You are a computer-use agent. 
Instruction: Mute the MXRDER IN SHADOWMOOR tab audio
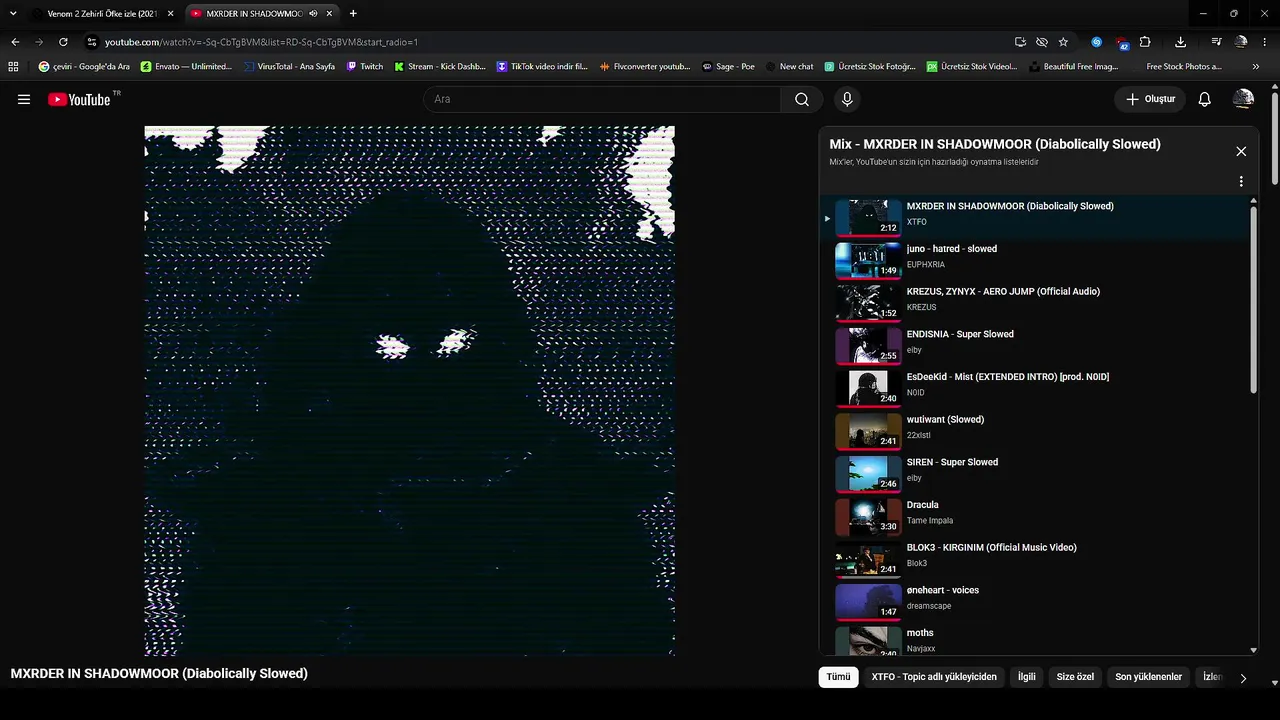click(313, 14)
